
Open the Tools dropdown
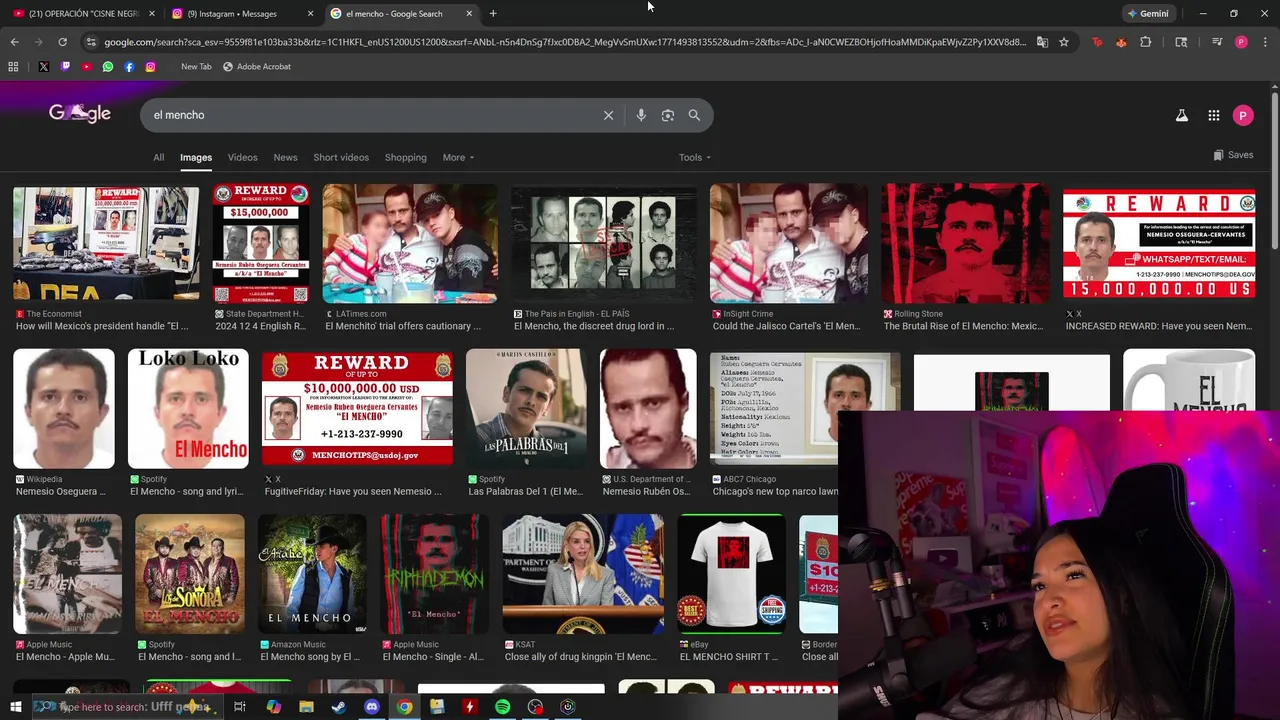695,157
